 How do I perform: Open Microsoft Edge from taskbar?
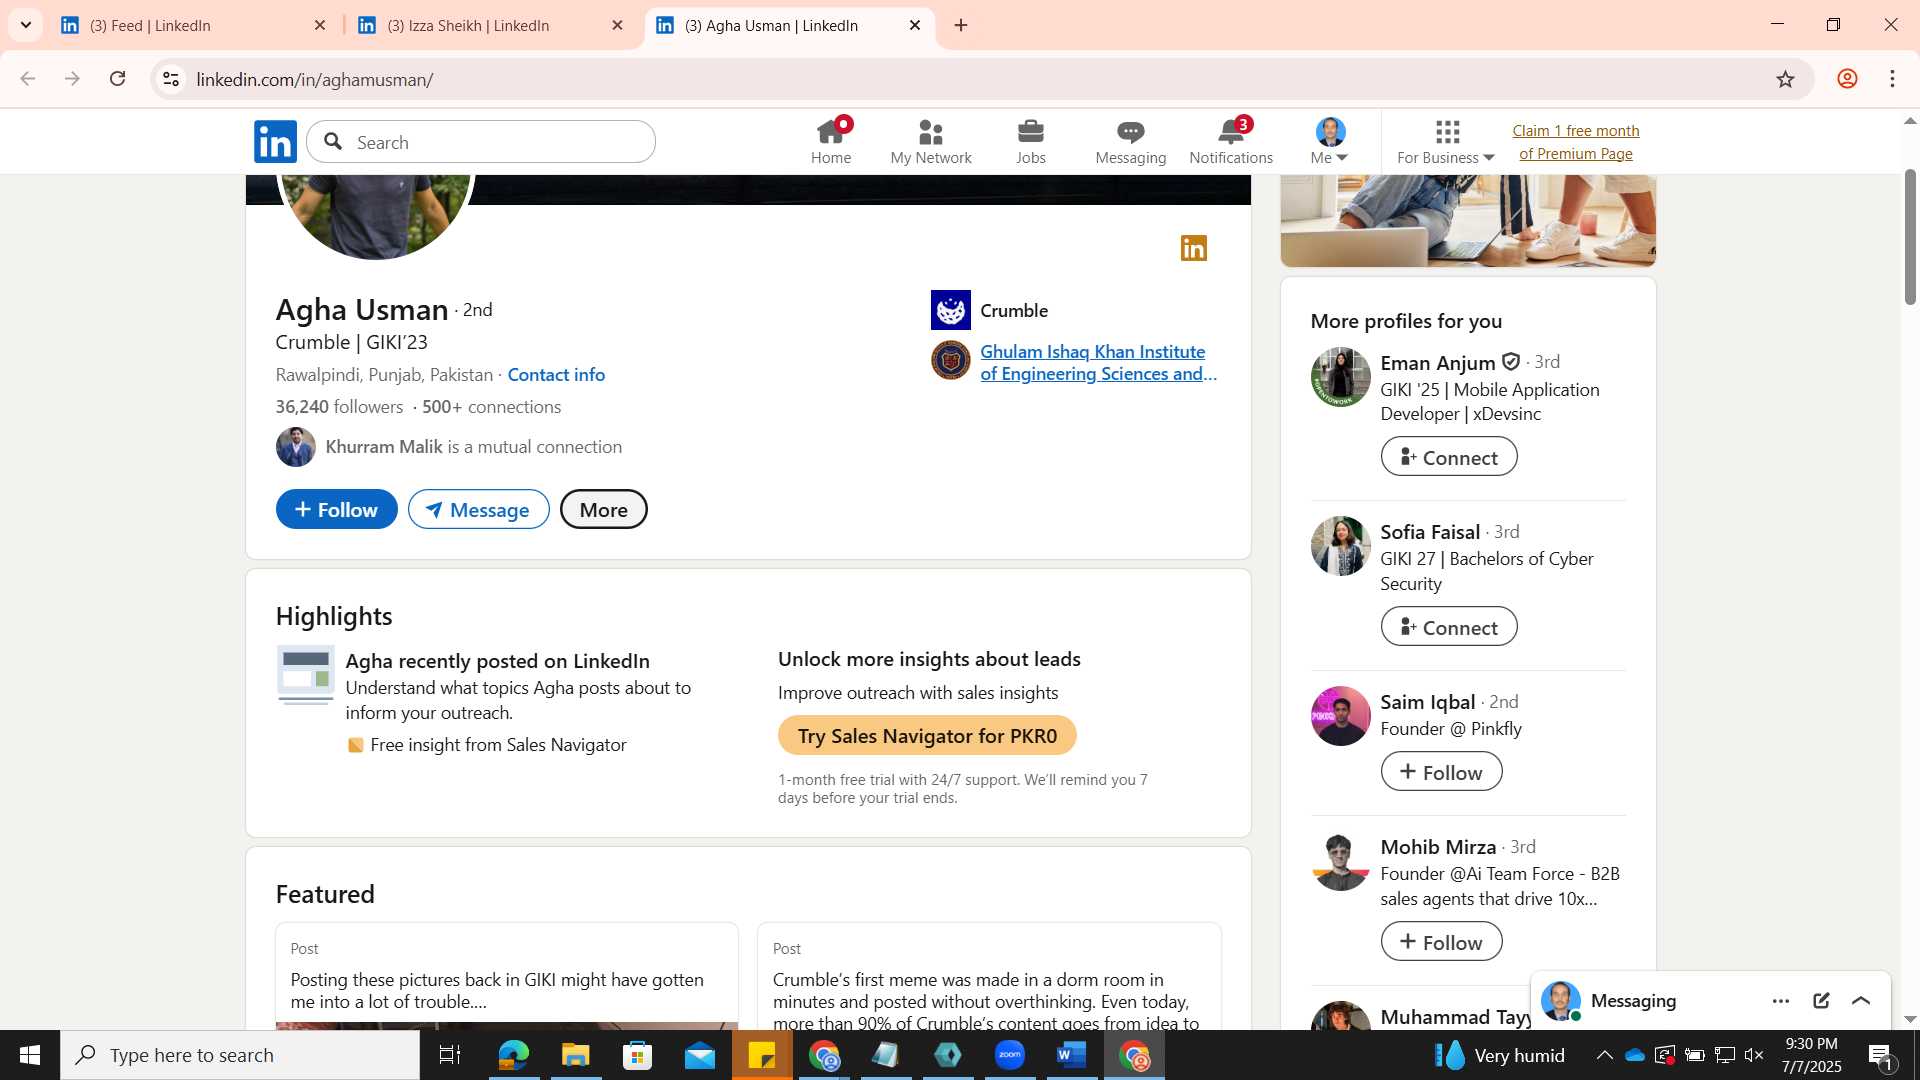point(513,1055)
